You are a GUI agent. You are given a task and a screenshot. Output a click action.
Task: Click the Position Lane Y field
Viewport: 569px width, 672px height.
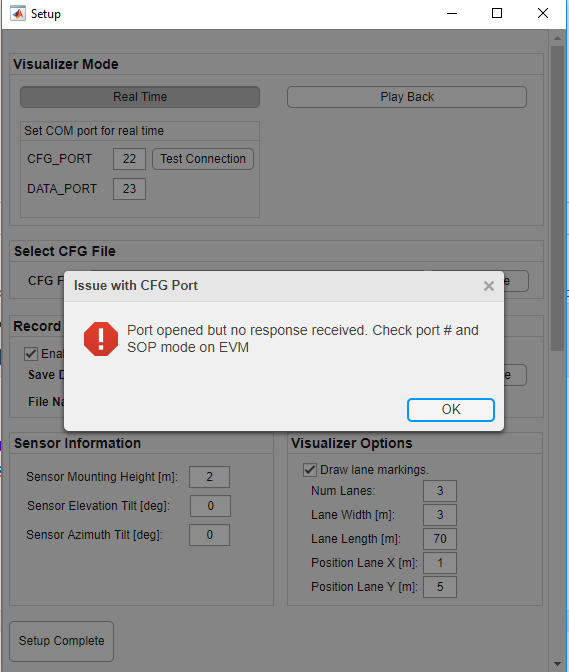[440, 587]
